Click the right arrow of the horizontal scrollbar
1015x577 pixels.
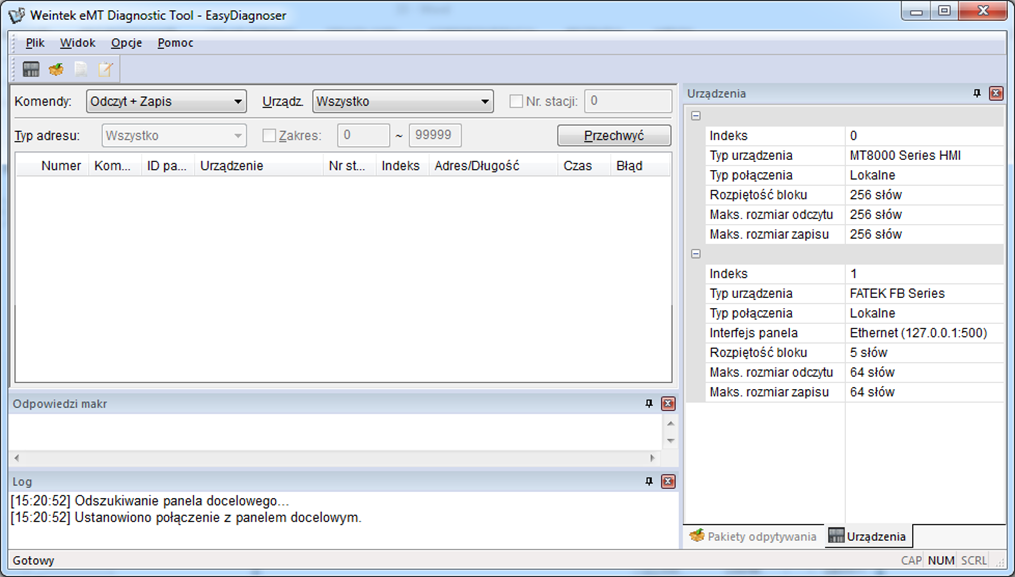pos(652,458)
